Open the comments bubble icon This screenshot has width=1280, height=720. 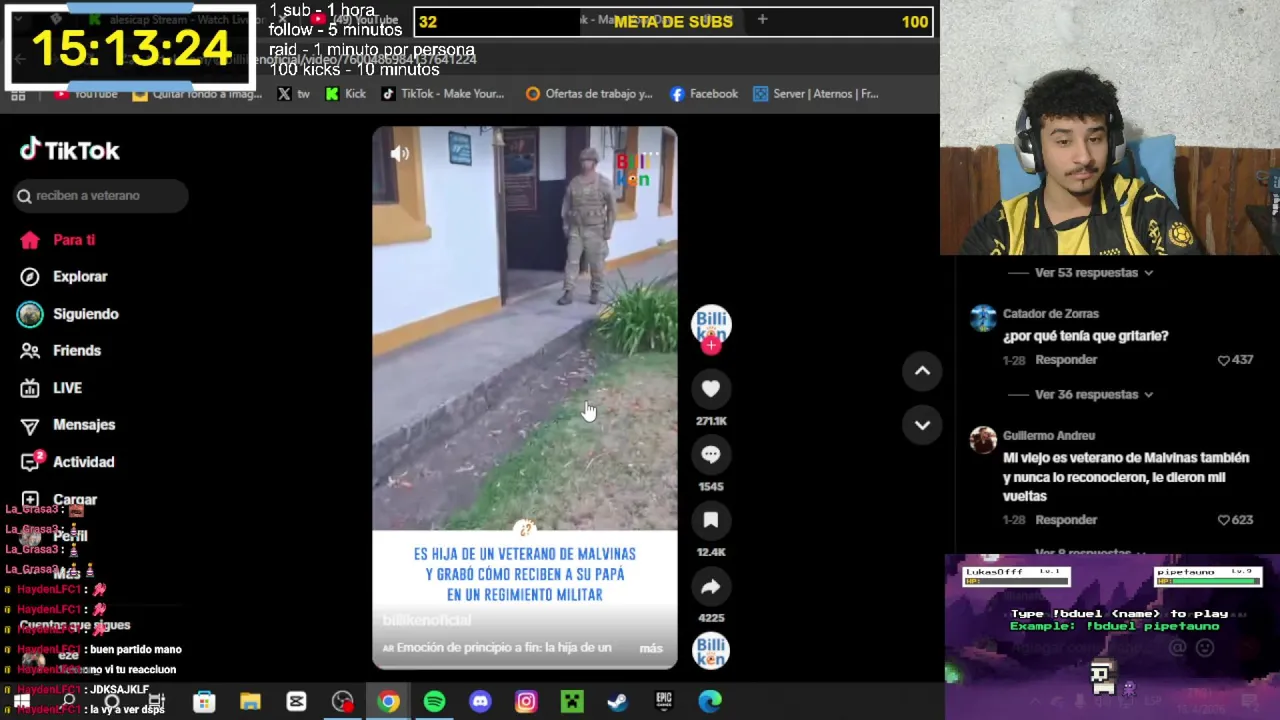(710, 455)
